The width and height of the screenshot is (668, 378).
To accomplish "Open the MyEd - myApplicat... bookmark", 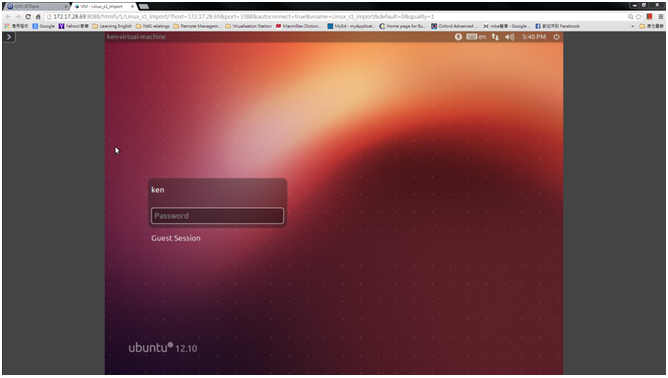I will [x=351, y=26].
